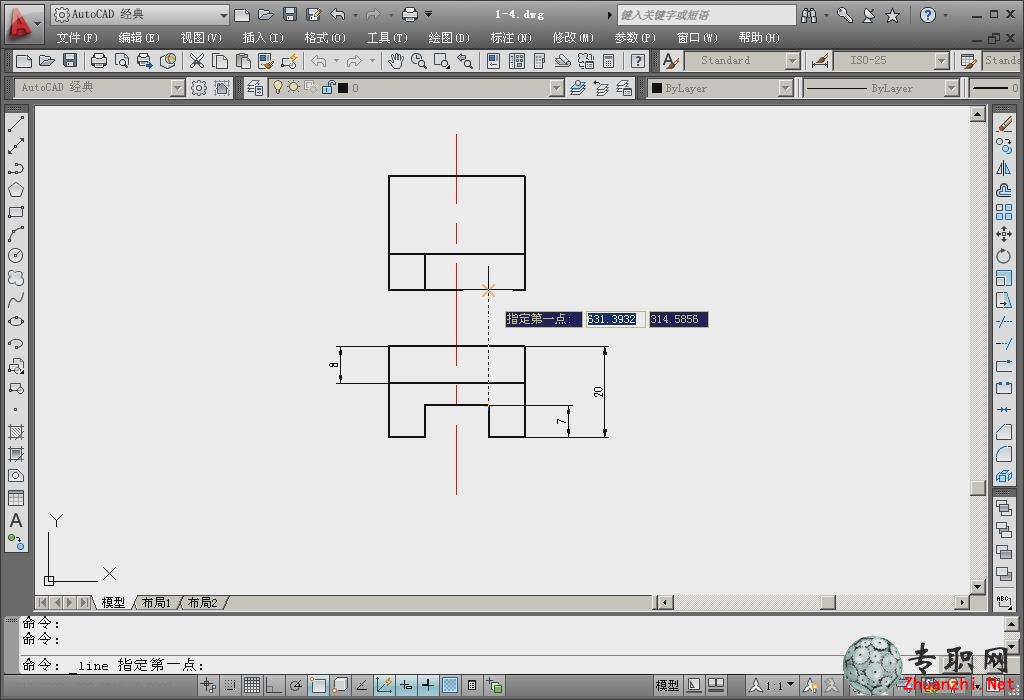Open the 修改(M) menu

coord(573,38)
